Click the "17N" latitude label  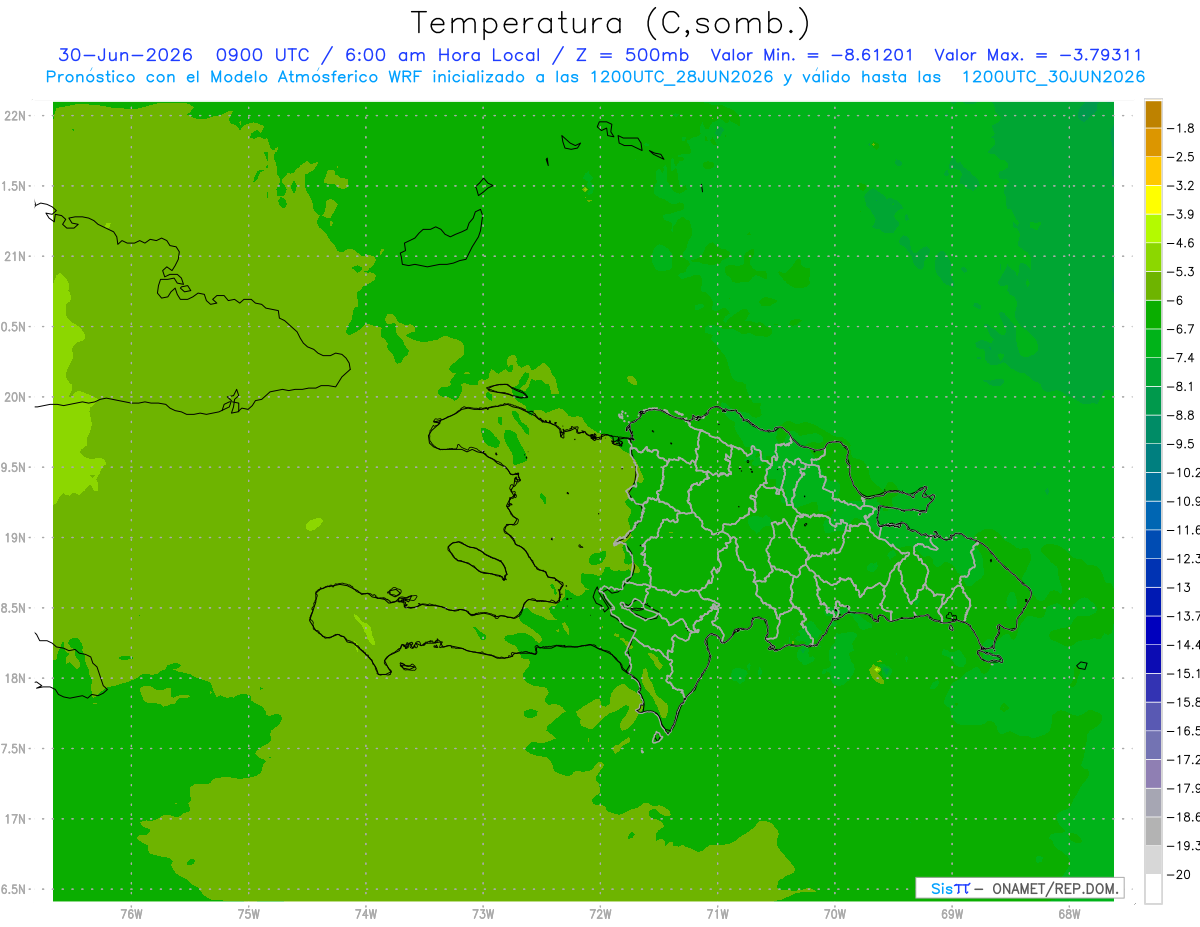point(16,819)
